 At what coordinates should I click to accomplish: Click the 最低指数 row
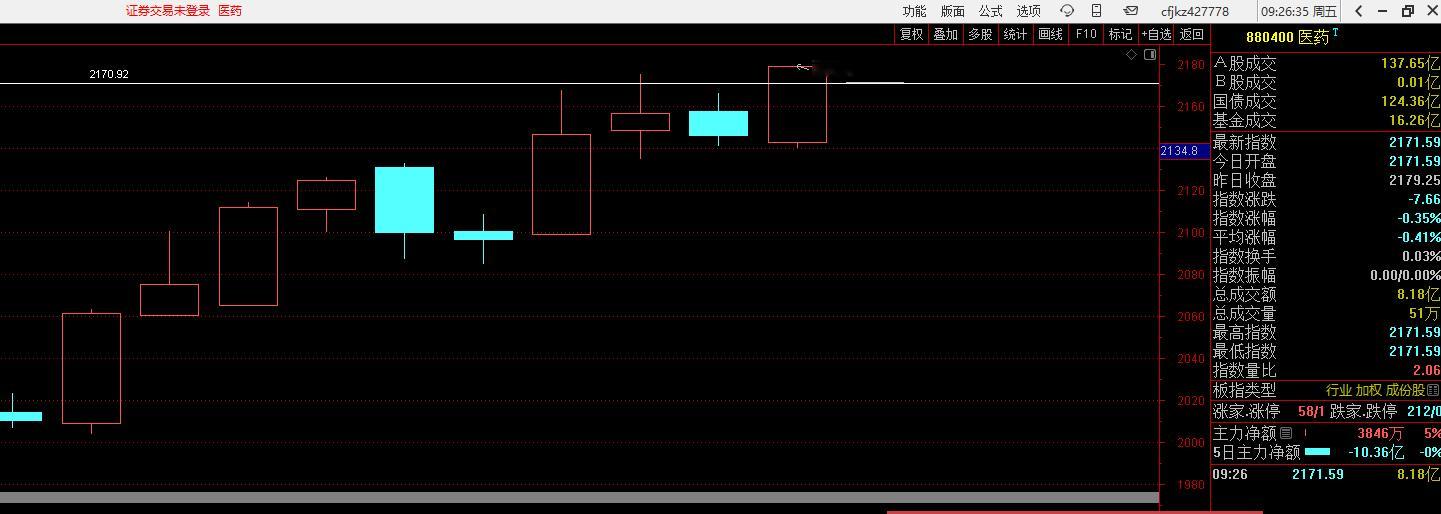(x=1326, y=351)
